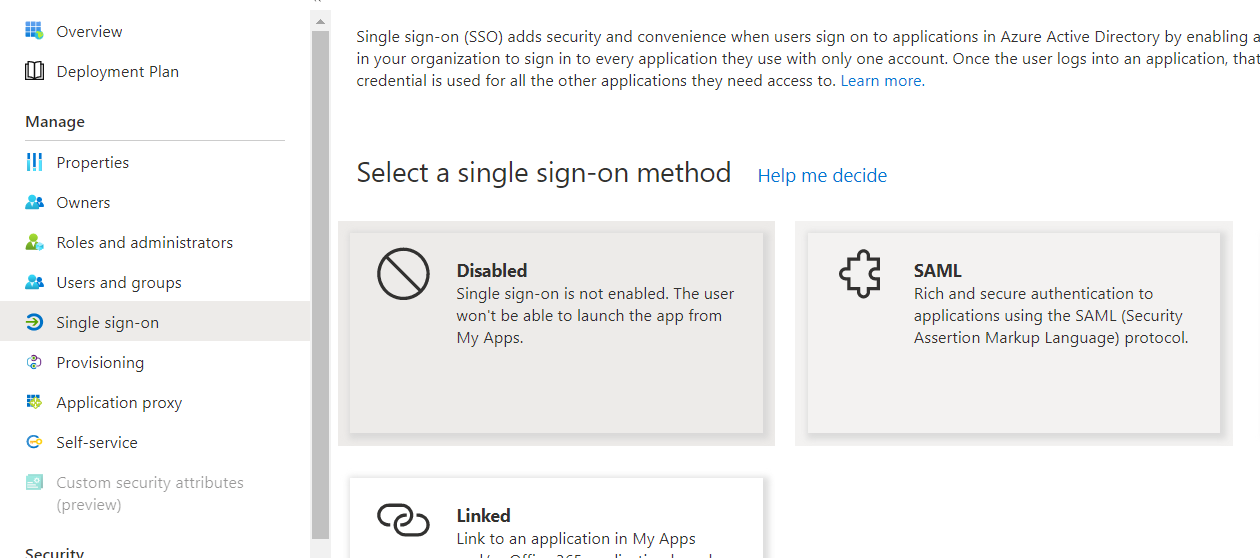The width and height of the screenshot is (1260, 558).
Task: Choose the Linked sign-on method card
Action: pos(556,518)
